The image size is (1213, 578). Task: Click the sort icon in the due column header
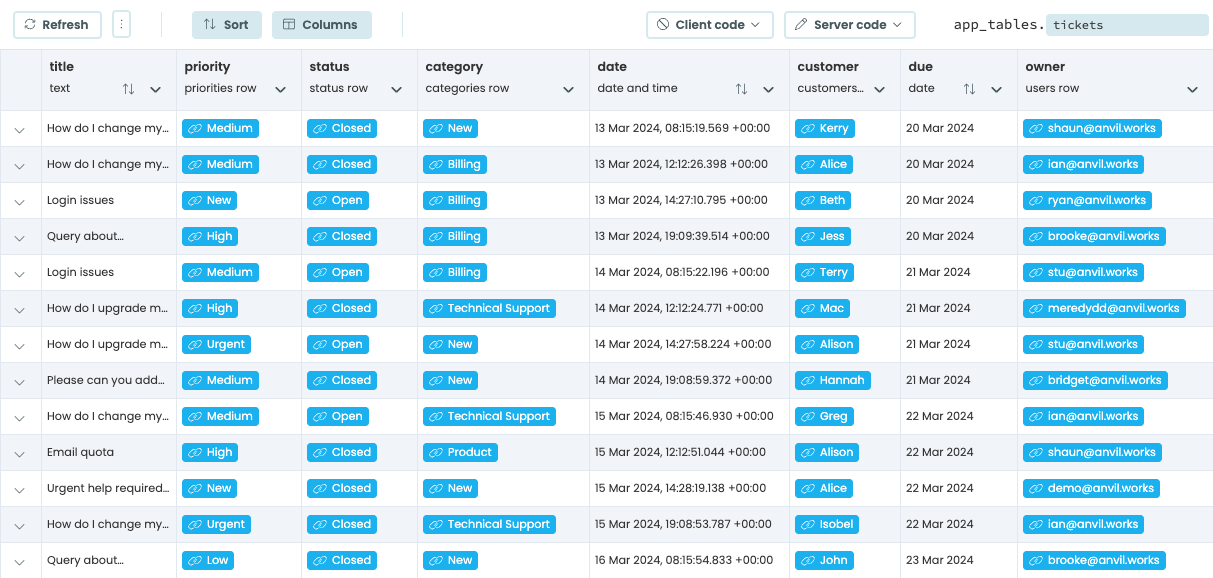click(x=968, y=89)
